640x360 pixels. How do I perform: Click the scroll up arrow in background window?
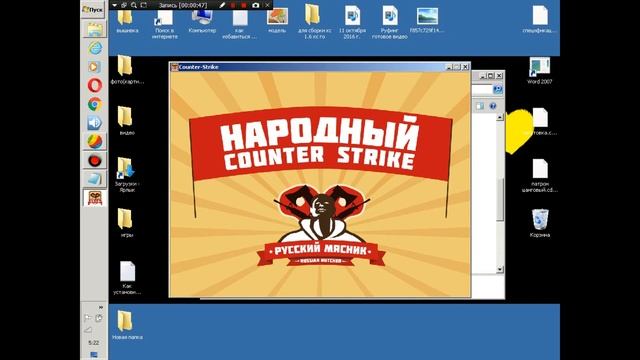(500, 118)
